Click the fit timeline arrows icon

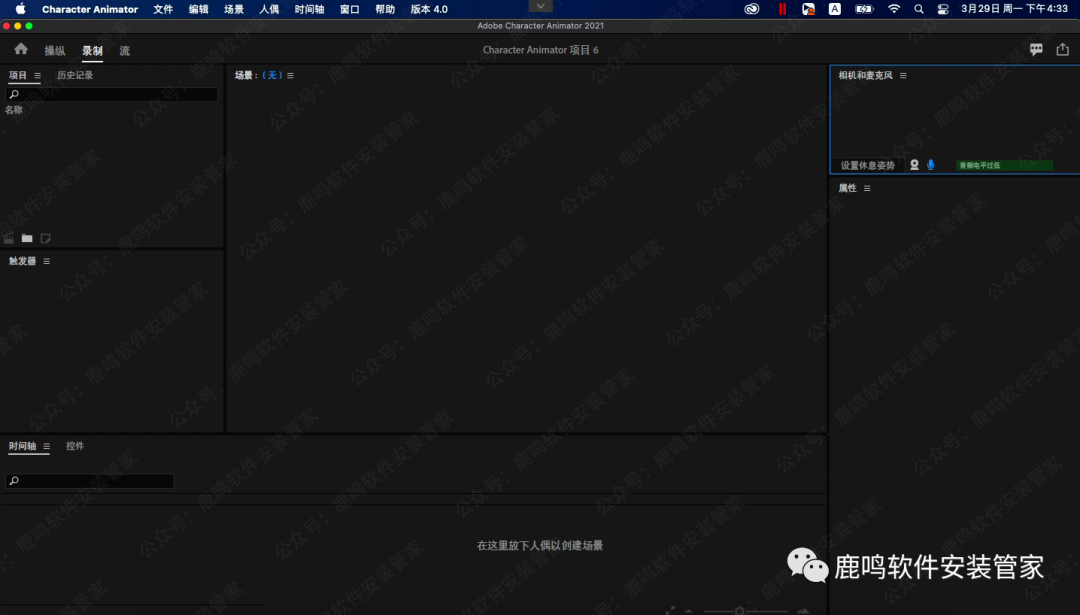pos(670,611)
